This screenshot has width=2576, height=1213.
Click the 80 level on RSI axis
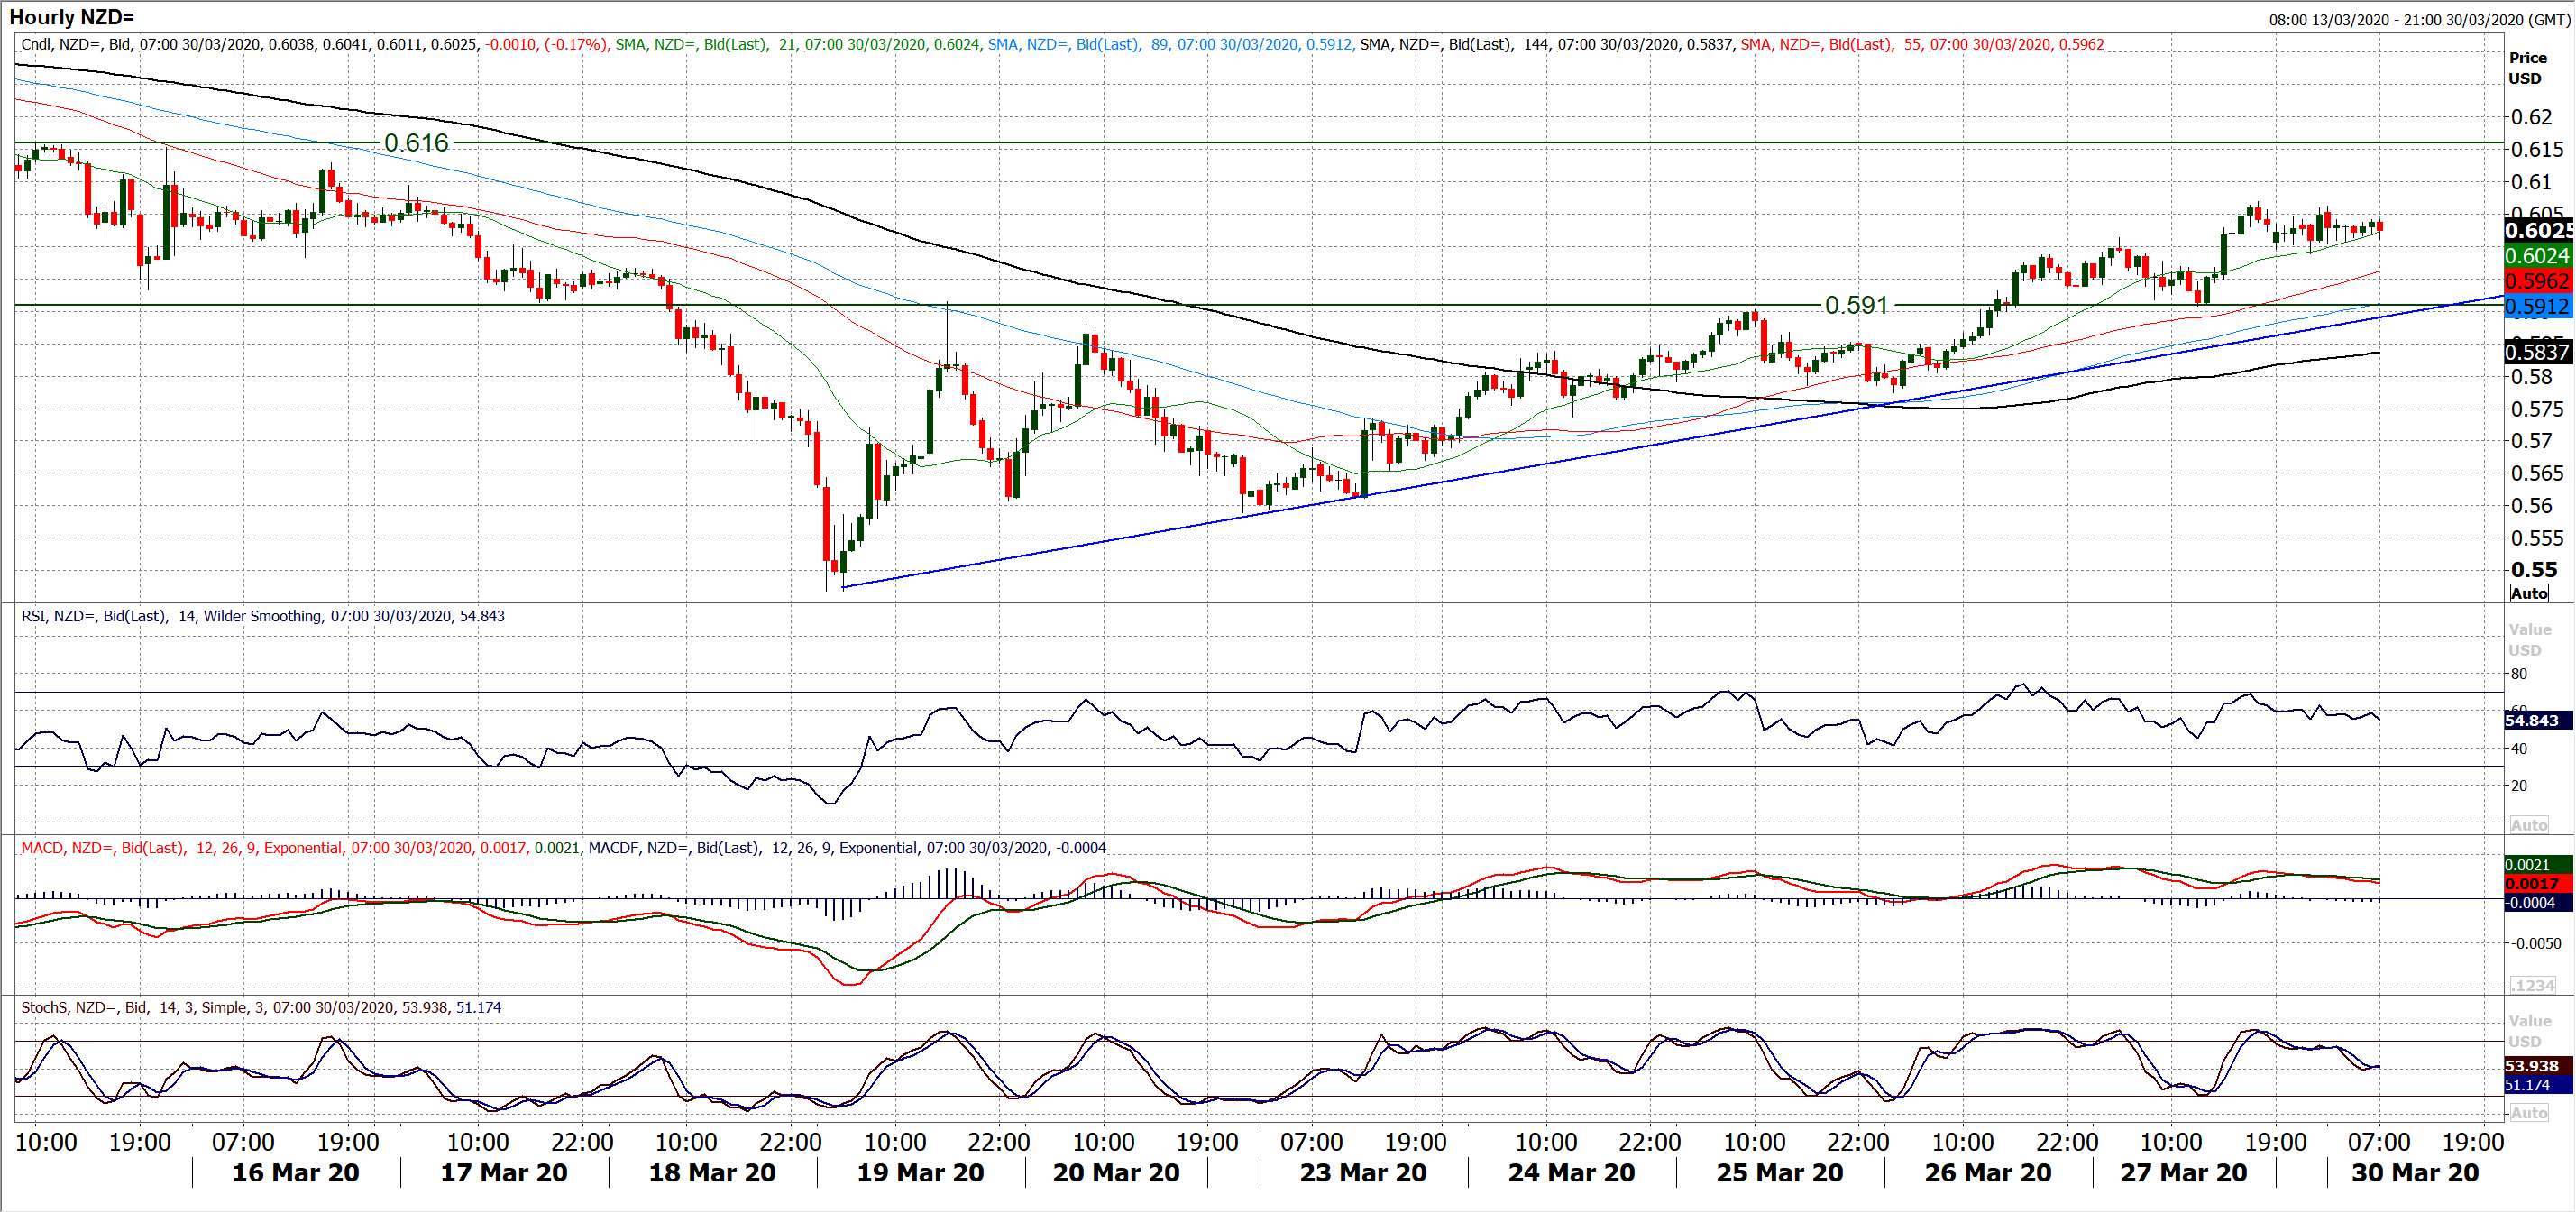click(2519, 674)
